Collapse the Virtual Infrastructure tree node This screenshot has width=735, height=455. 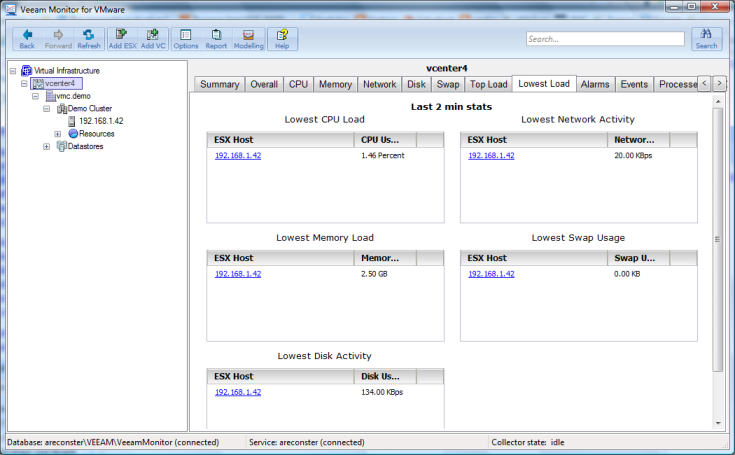[11, 71]
